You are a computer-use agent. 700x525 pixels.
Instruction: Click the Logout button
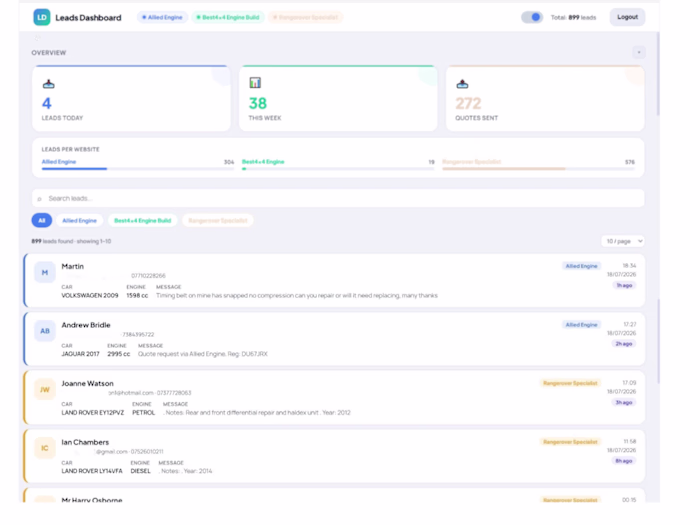627,17
